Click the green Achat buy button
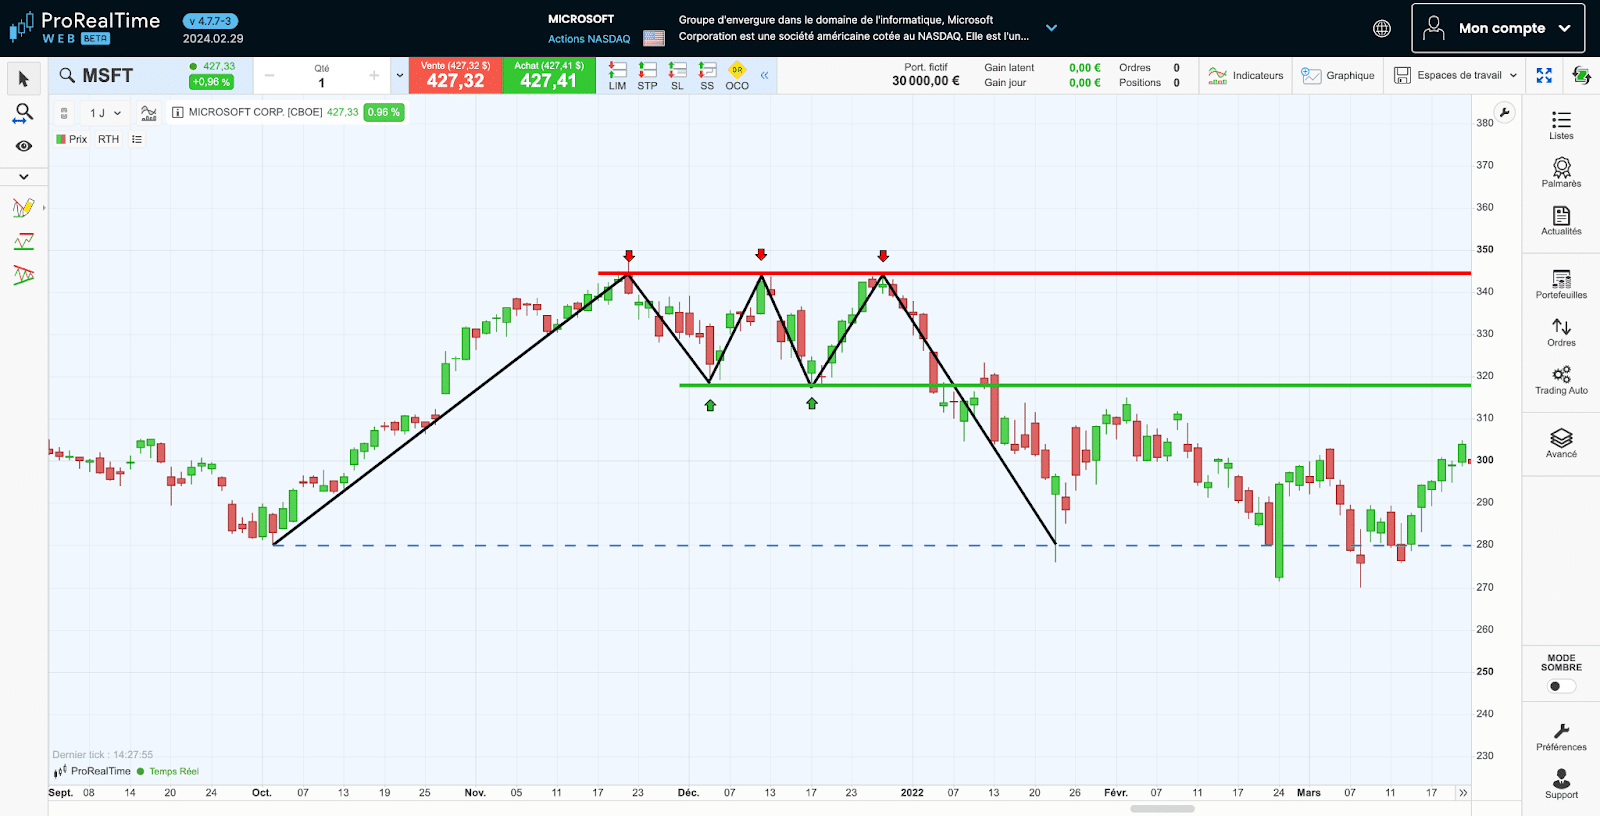Image resolution: width=1600 pixels, height=816 pixels. coord(549,75)
